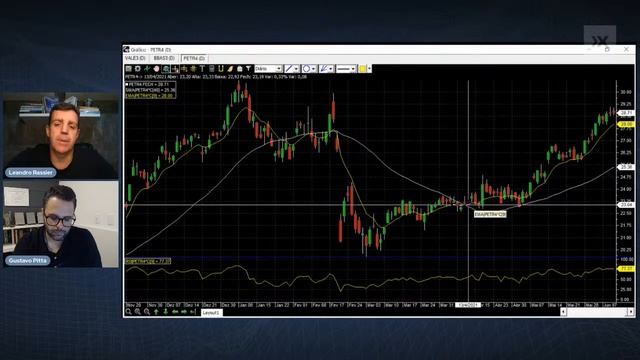Screen dimensions: 640x360
Task: Pick the yellow color swatch
Action: 362,69
